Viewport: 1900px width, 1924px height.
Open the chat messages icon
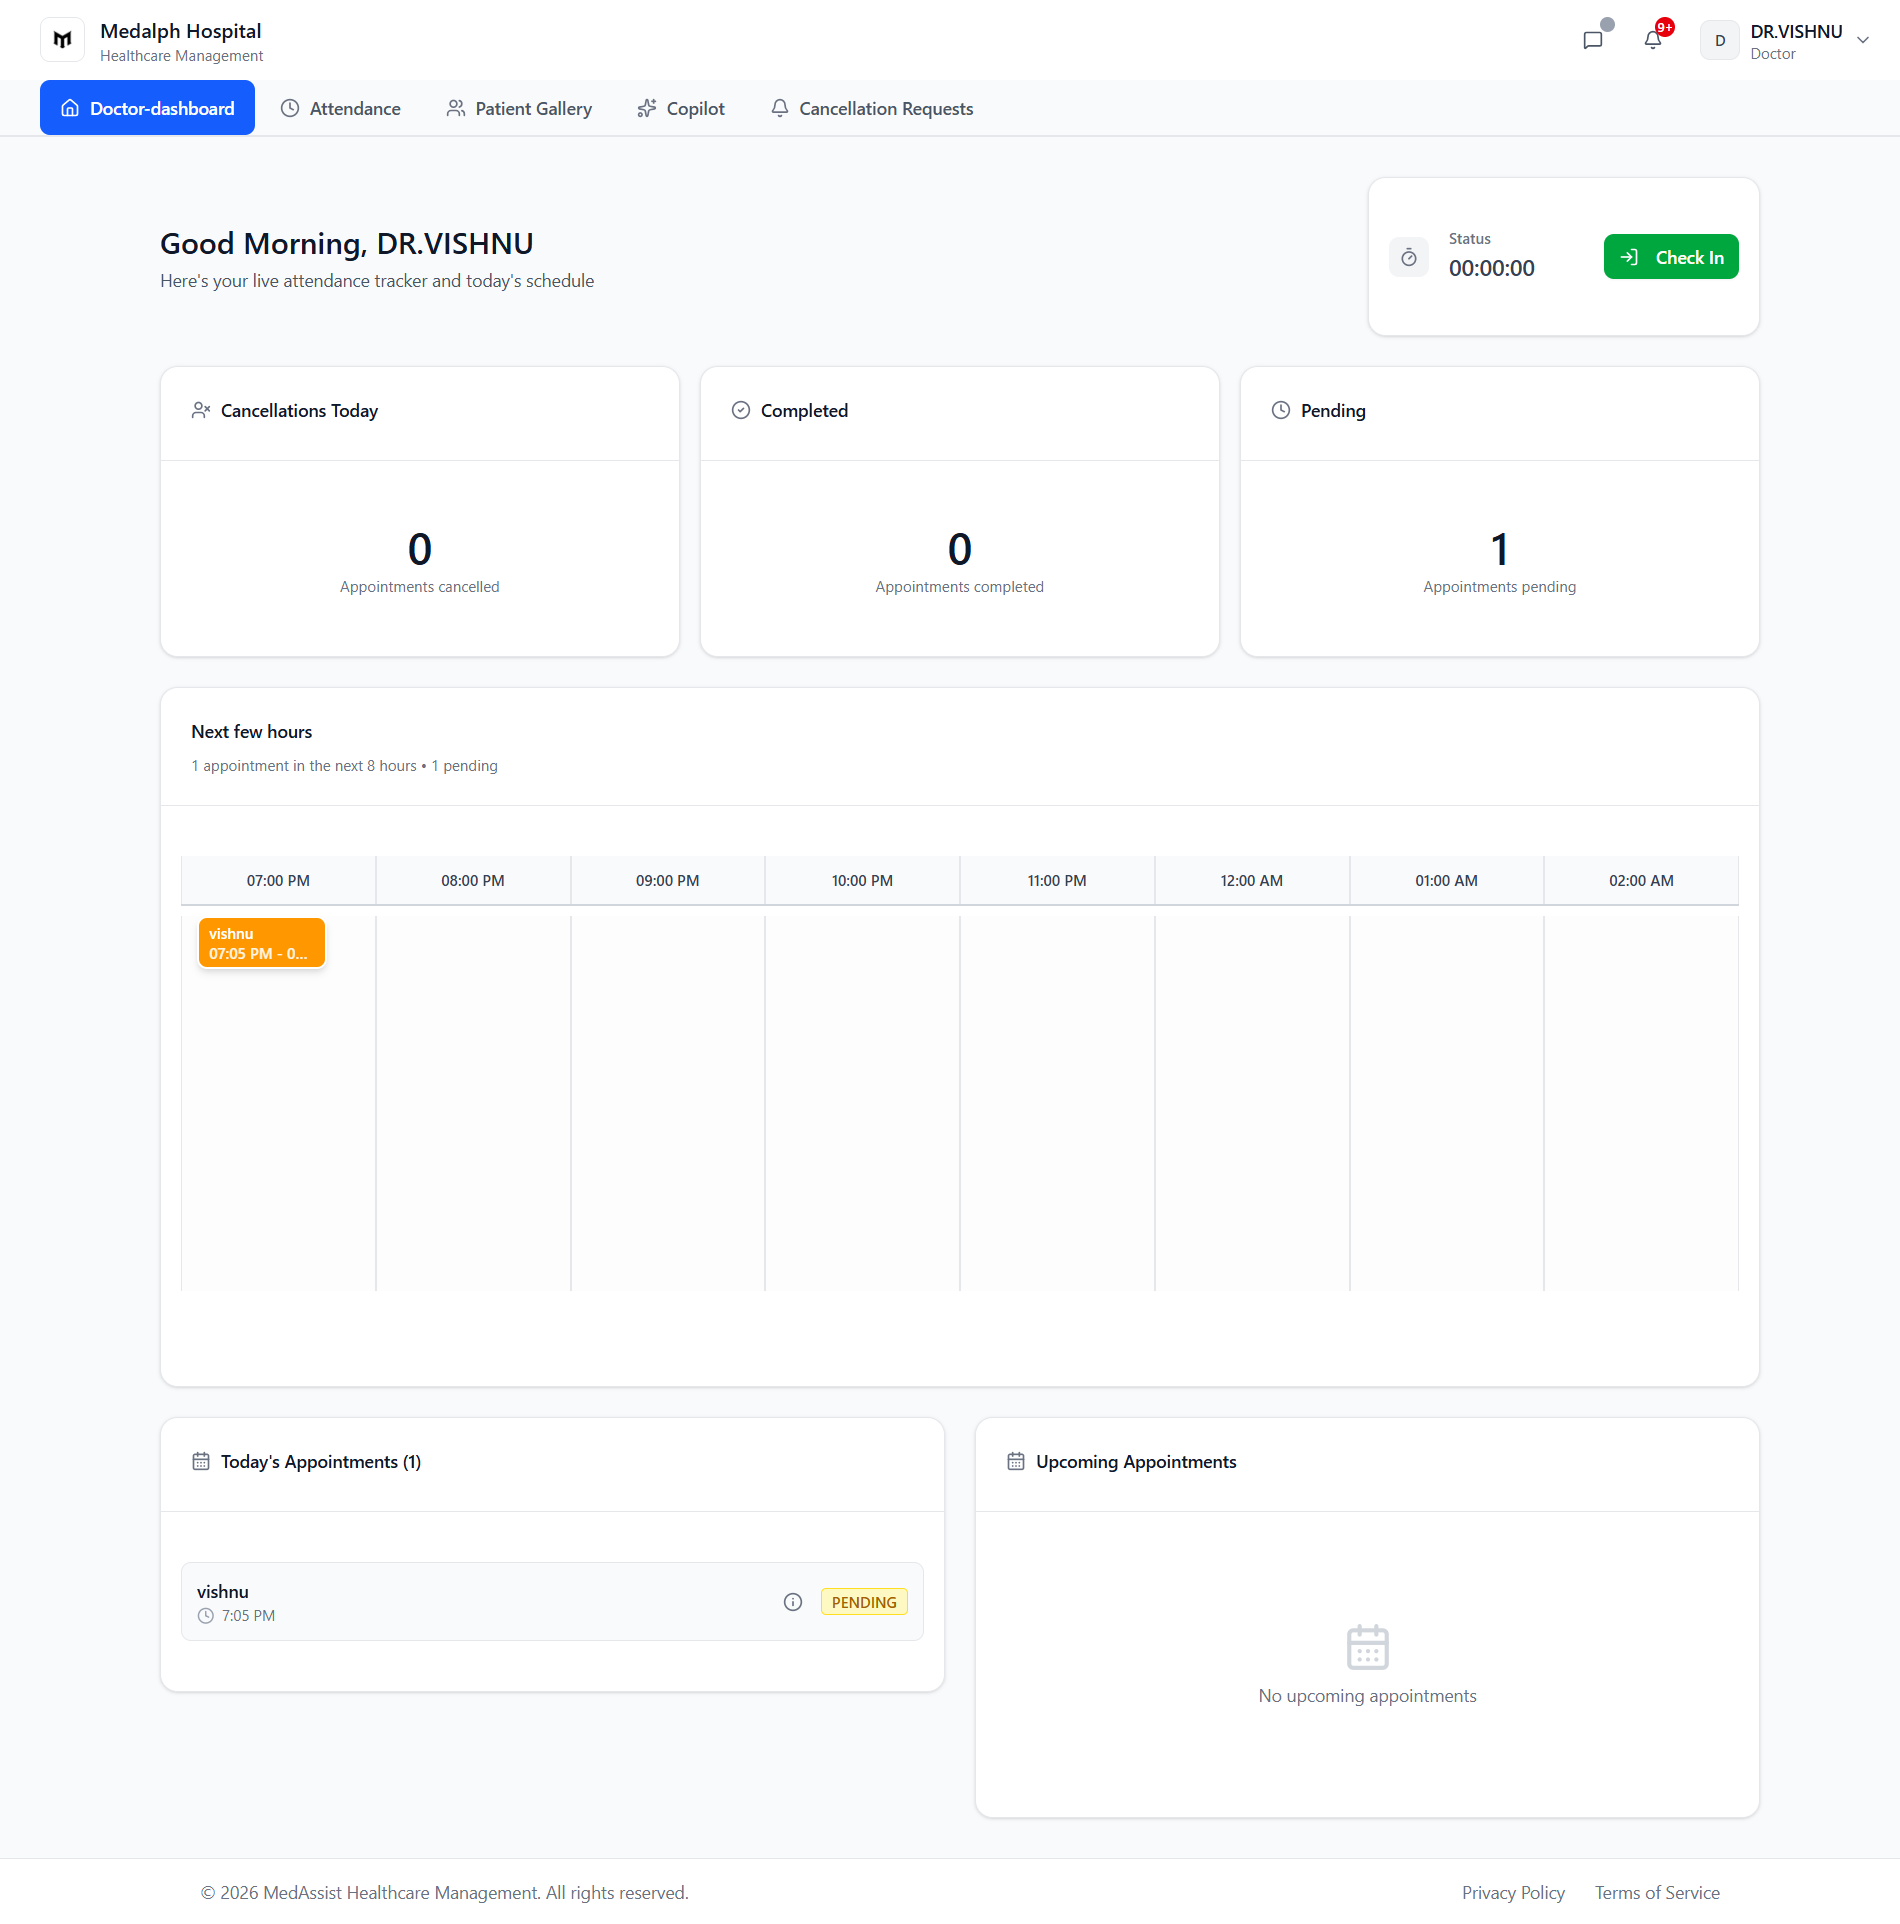1594,40
